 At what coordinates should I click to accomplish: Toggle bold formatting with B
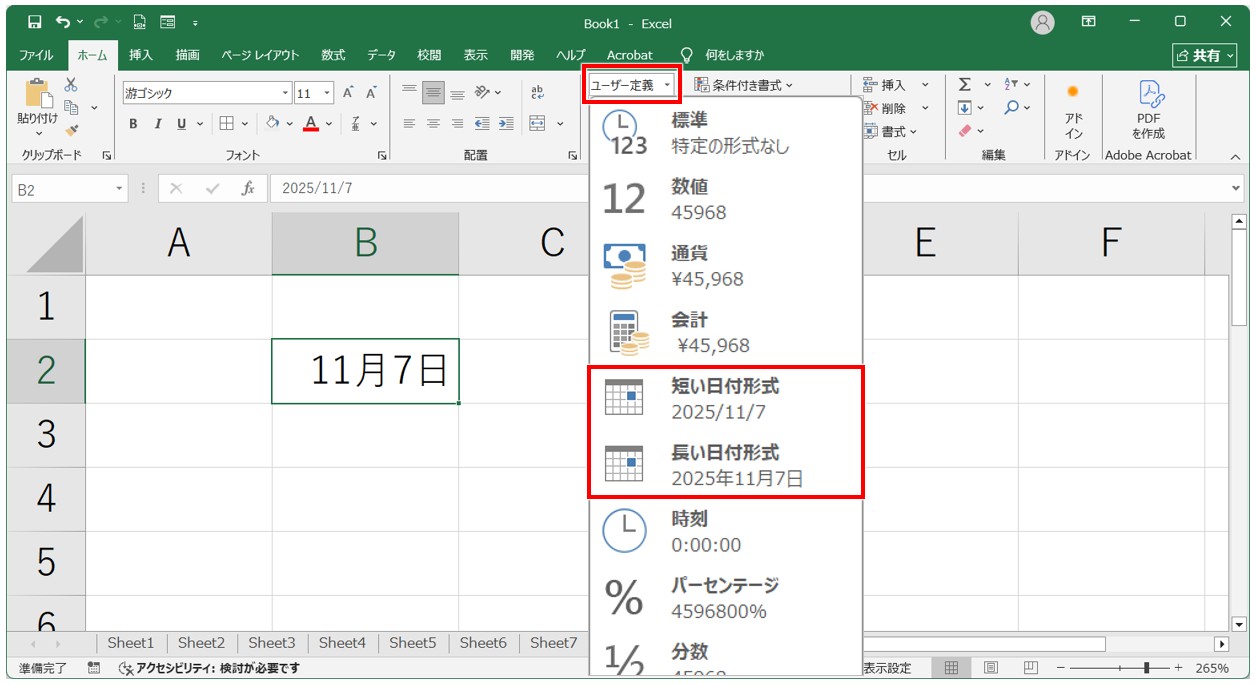(133, 124)
